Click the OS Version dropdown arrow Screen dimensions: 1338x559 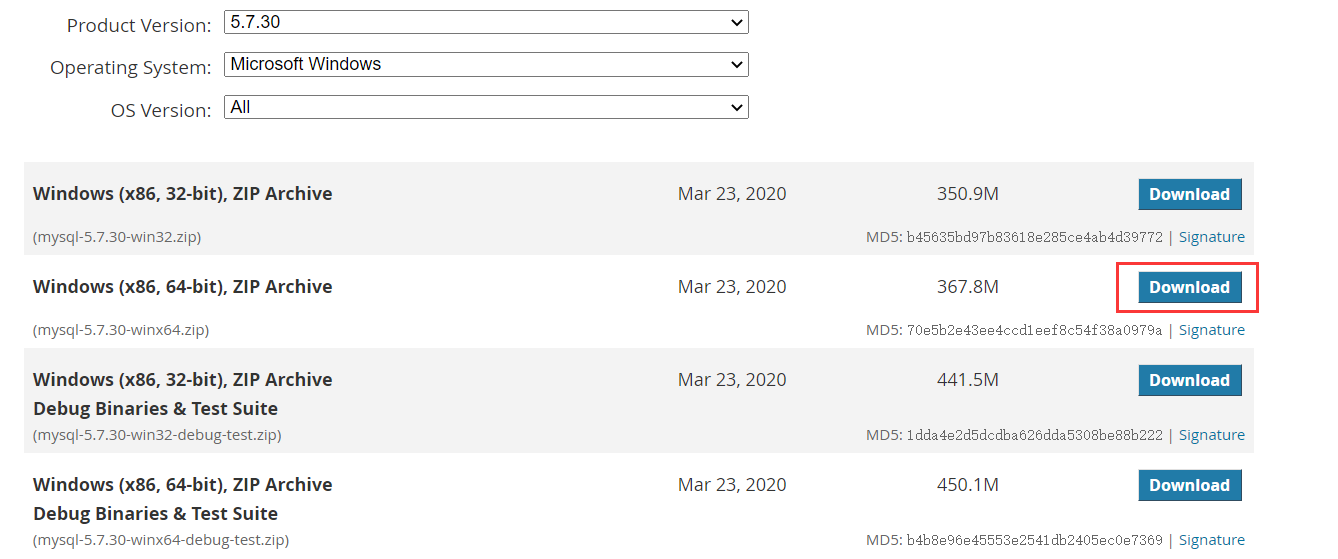(737, 107)
